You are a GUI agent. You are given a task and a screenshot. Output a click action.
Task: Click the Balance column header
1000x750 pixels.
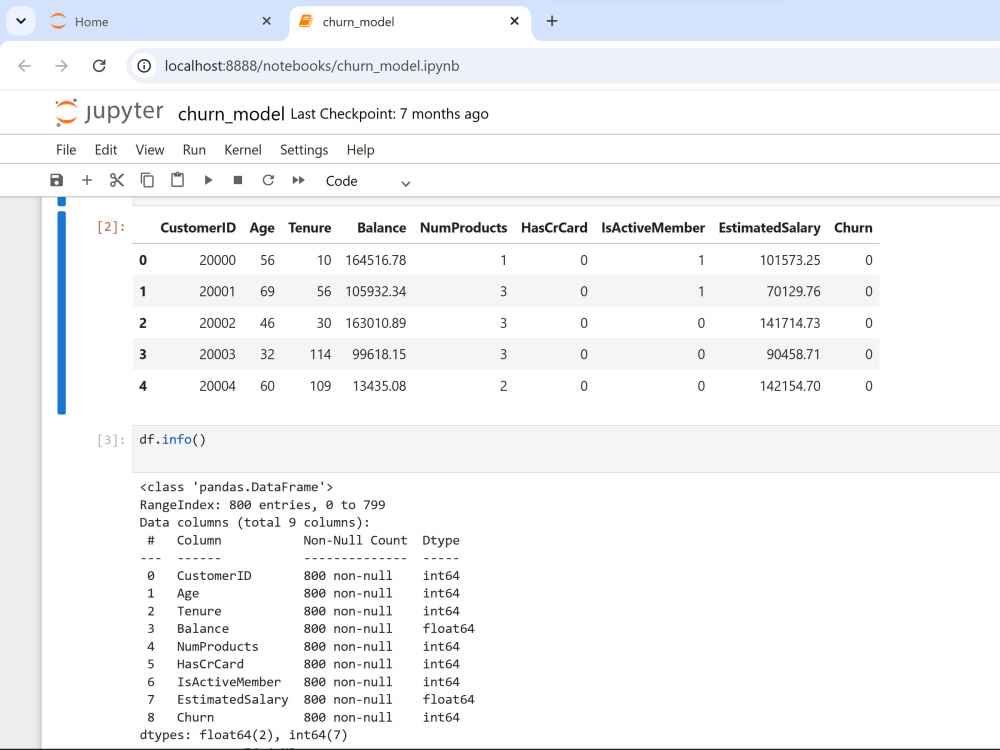coord(381,228)
